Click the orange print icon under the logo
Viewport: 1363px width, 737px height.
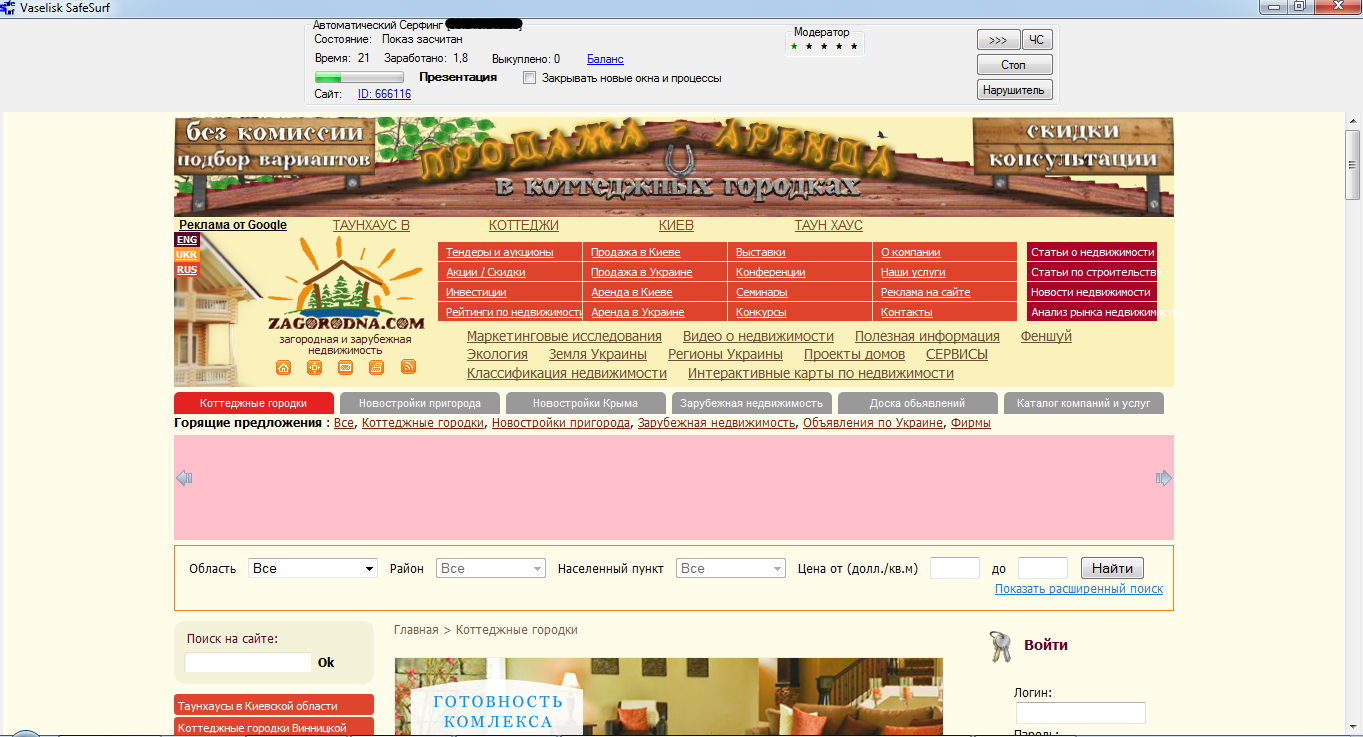pyautogui.click(x=376, y=367)
